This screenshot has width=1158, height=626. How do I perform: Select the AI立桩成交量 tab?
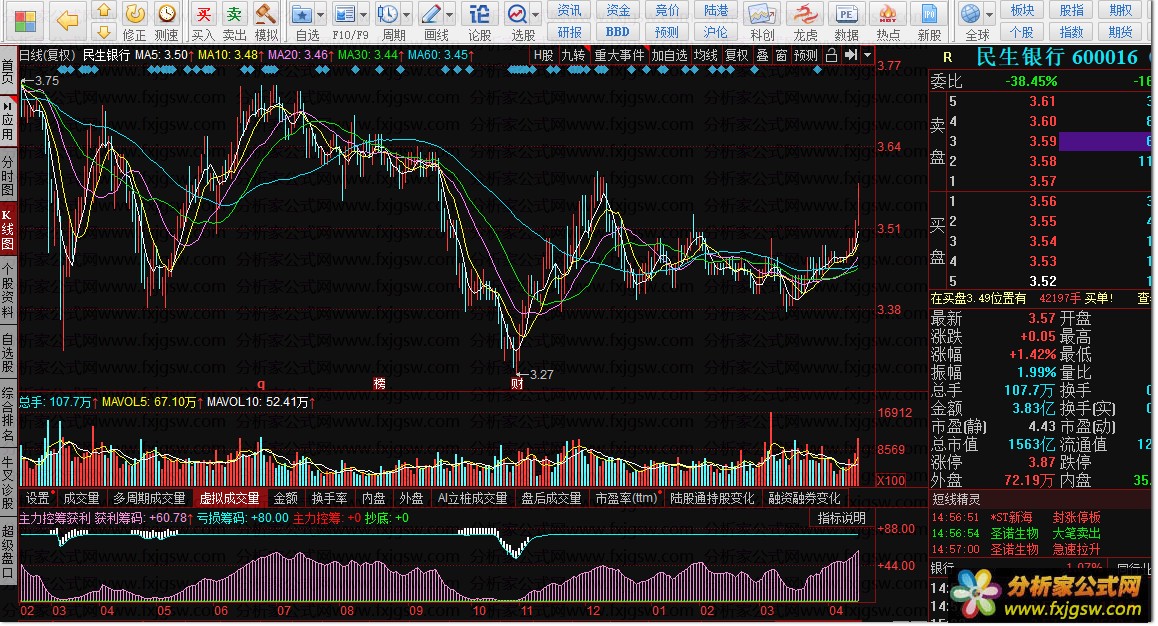[x=473, y=498]
